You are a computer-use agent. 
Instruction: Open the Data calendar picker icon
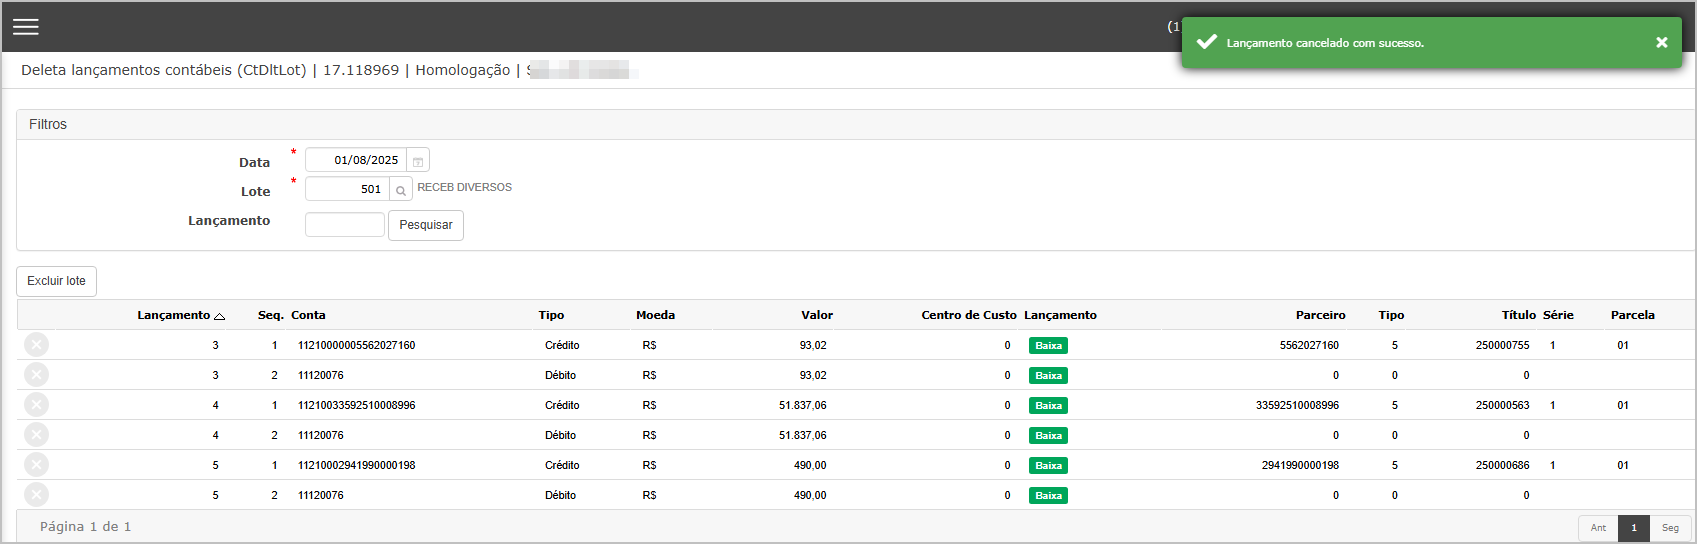tap(418, 161)
